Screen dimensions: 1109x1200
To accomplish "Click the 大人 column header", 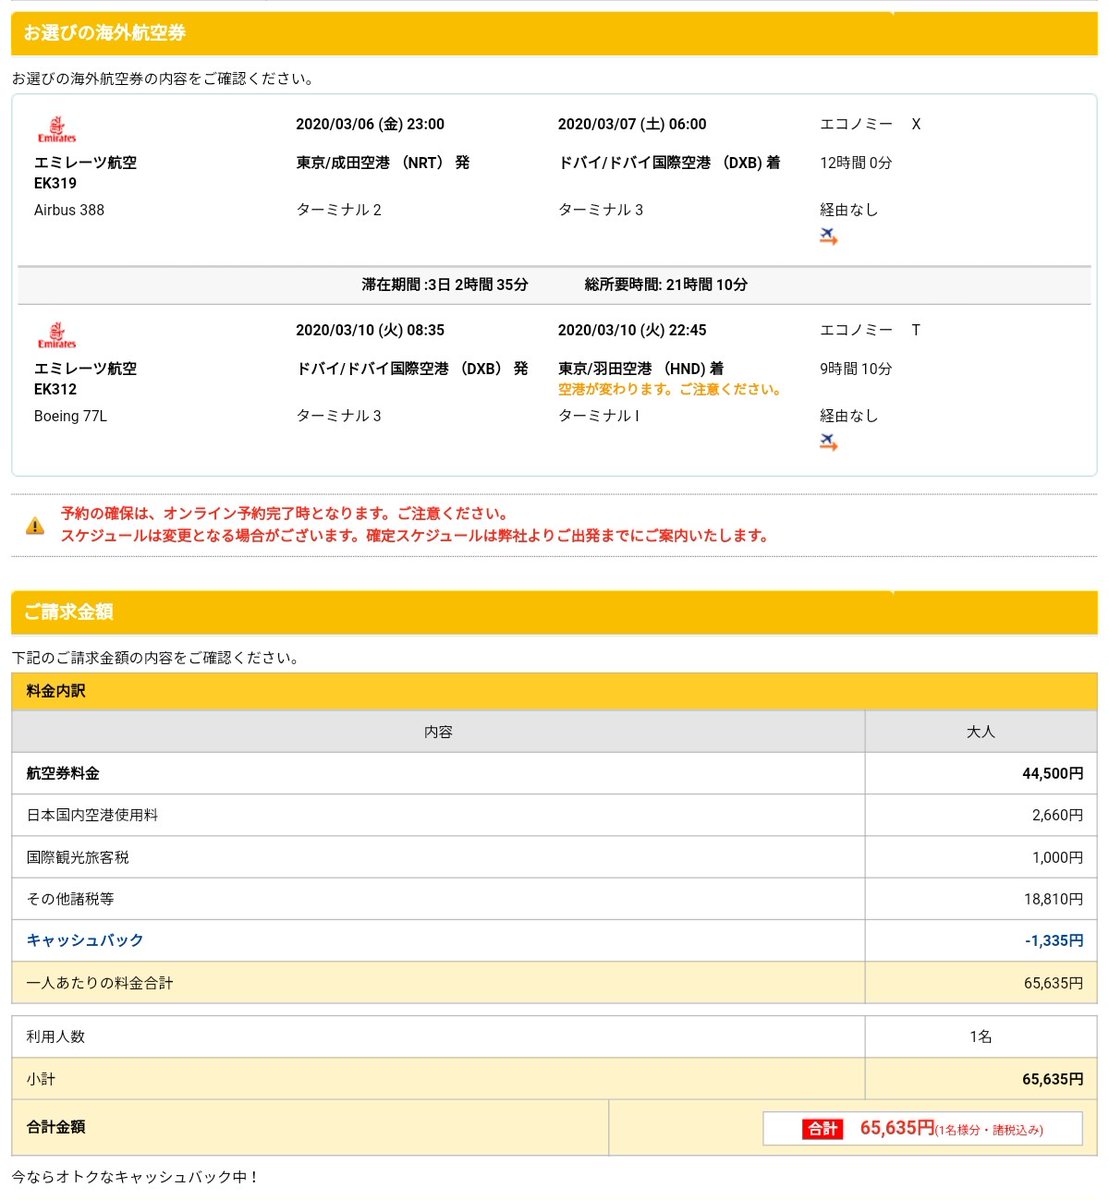I will (980, 732).
